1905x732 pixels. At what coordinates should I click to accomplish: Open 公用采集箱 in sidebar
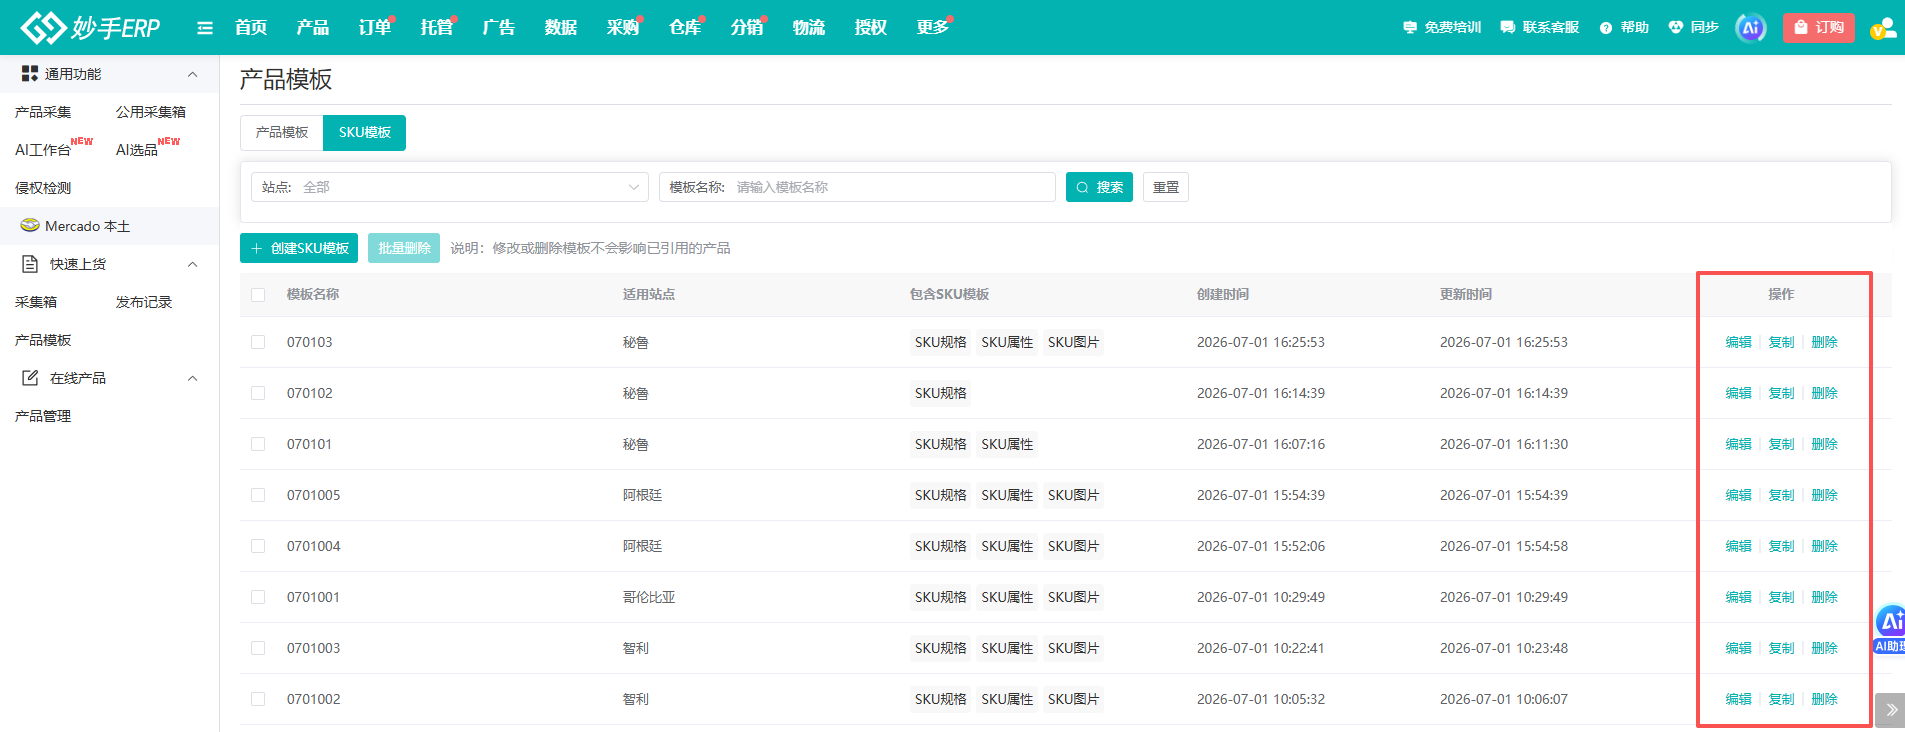151,112
